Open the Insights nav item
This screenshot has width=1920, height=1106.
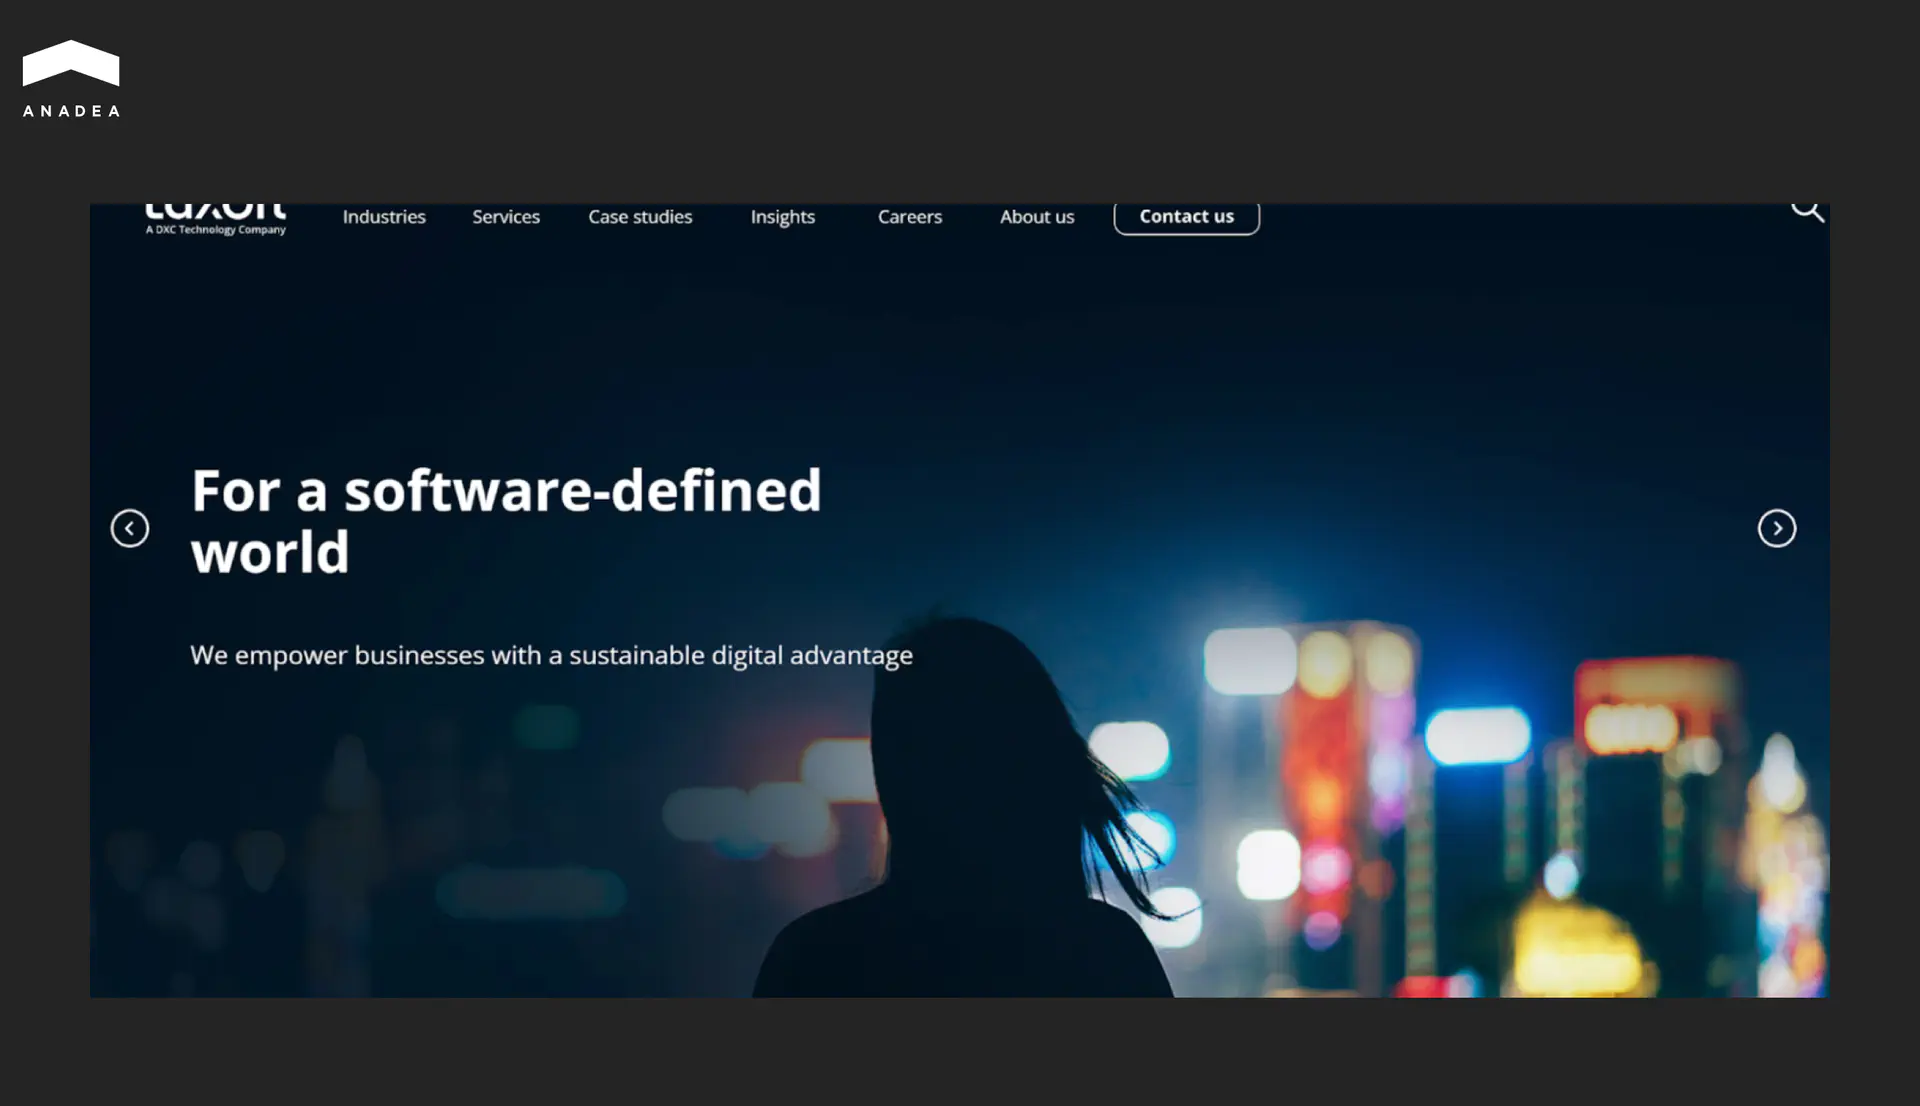point(782,217)
